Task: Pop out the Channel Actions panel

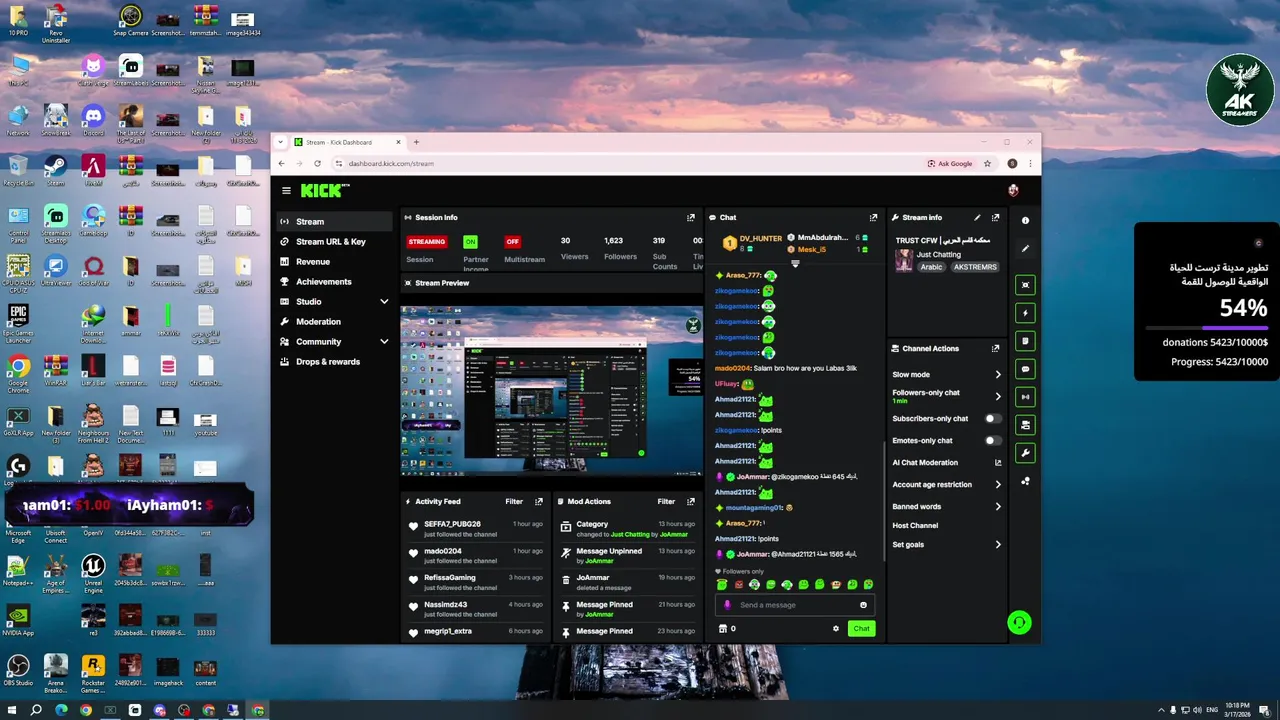Action: coord(995,348)
